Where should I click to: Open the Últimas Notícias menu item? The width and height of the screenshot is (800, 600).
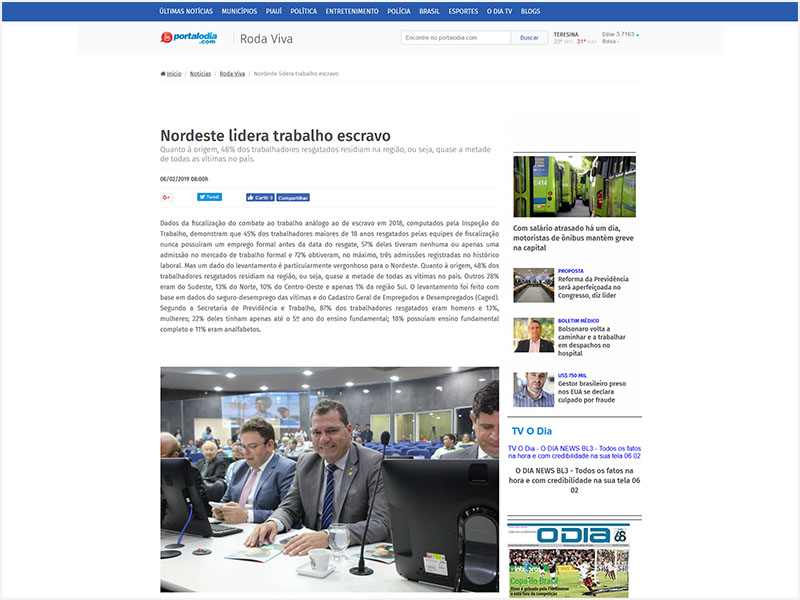tap(186, 11)
